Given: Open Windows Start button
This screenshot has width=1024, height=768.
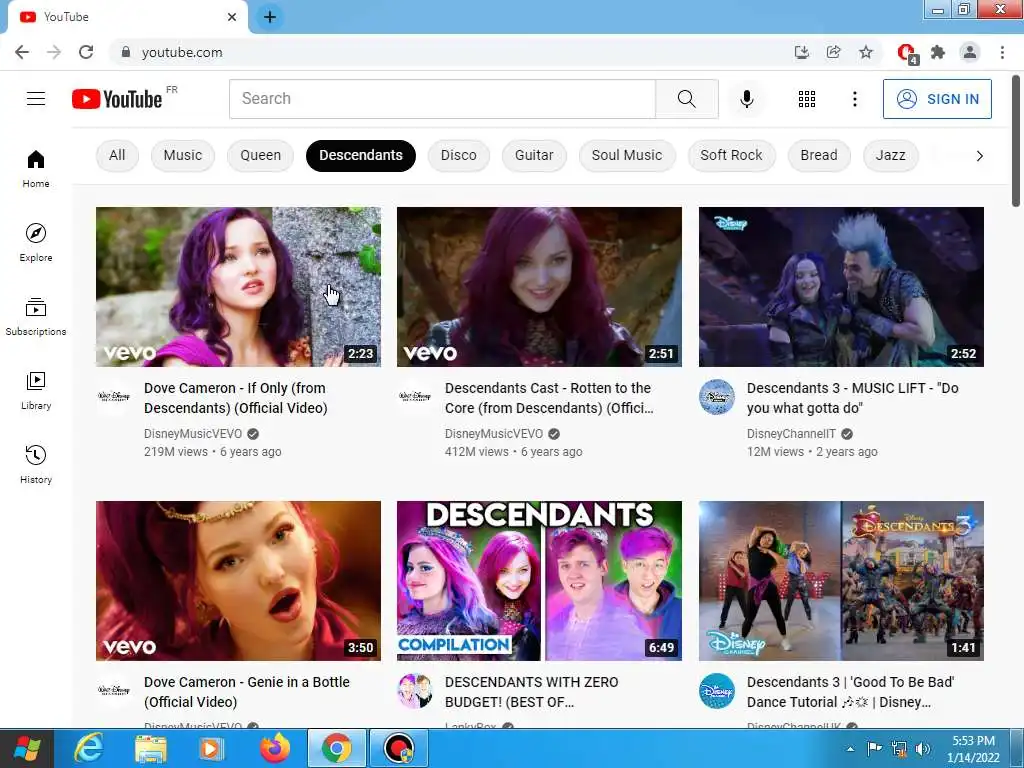Looking at the screenshot, I should pyautogui.click(x=27, y=748).
